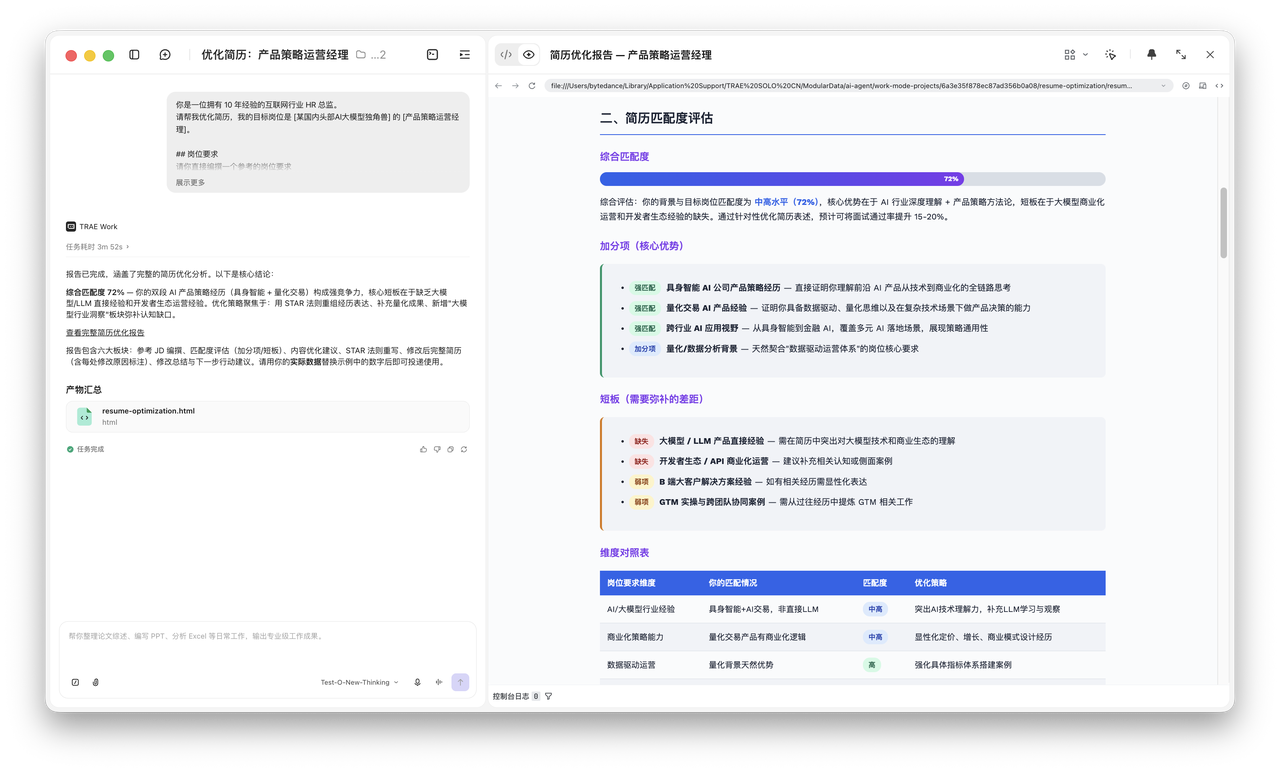Attach a file with the paperclip icon
Image resolution: width=1280 pixels, height=772 pixels.
[x=96, y=682]
